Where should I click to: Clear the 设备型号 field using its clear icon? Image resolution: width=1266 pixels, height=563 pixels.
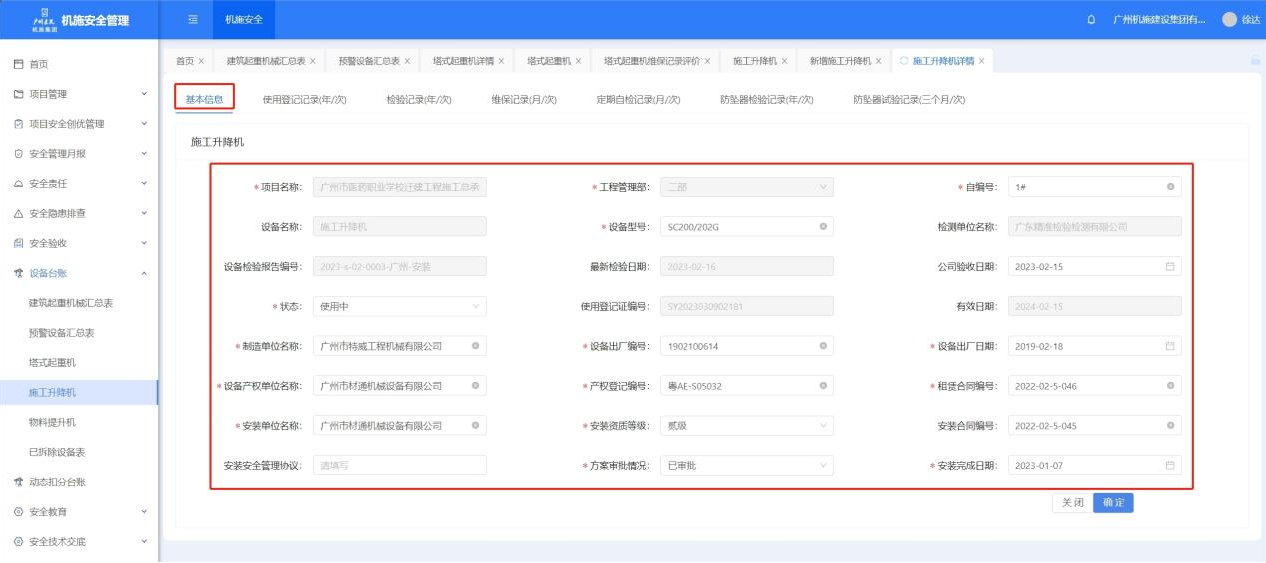tap(823, 227)
